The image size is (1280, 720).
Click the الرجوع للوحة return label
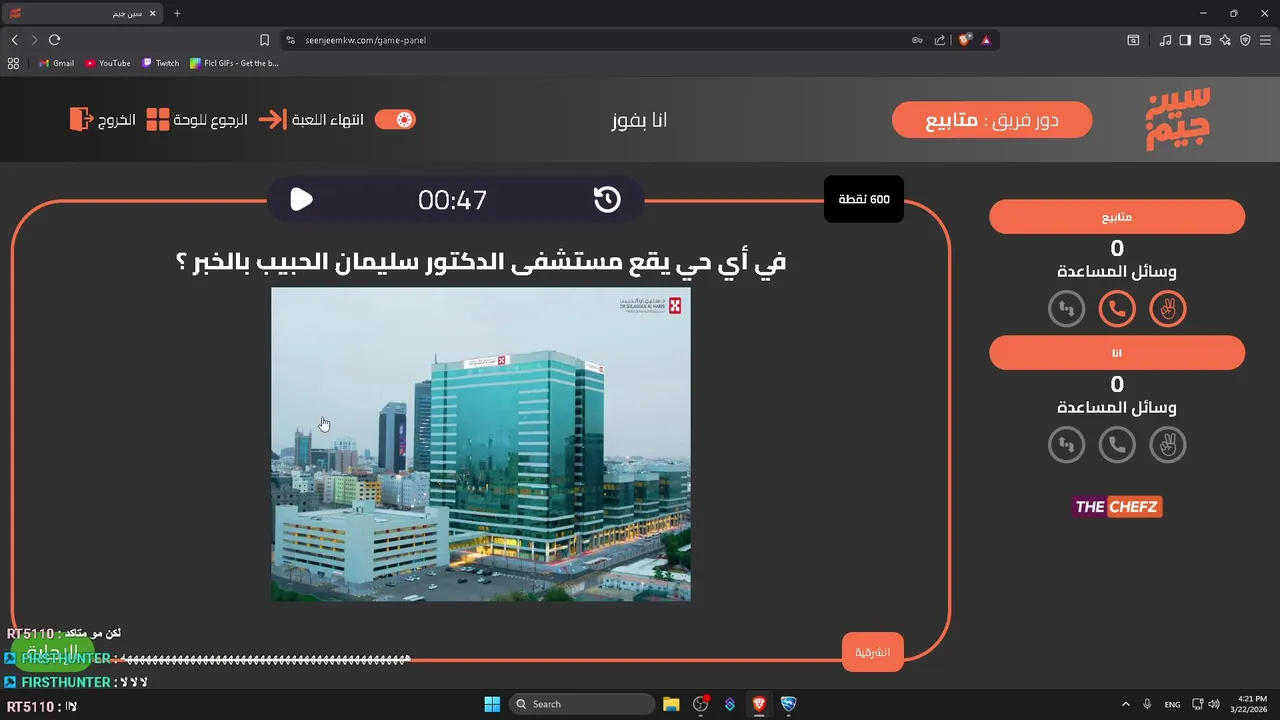point(210,120)
